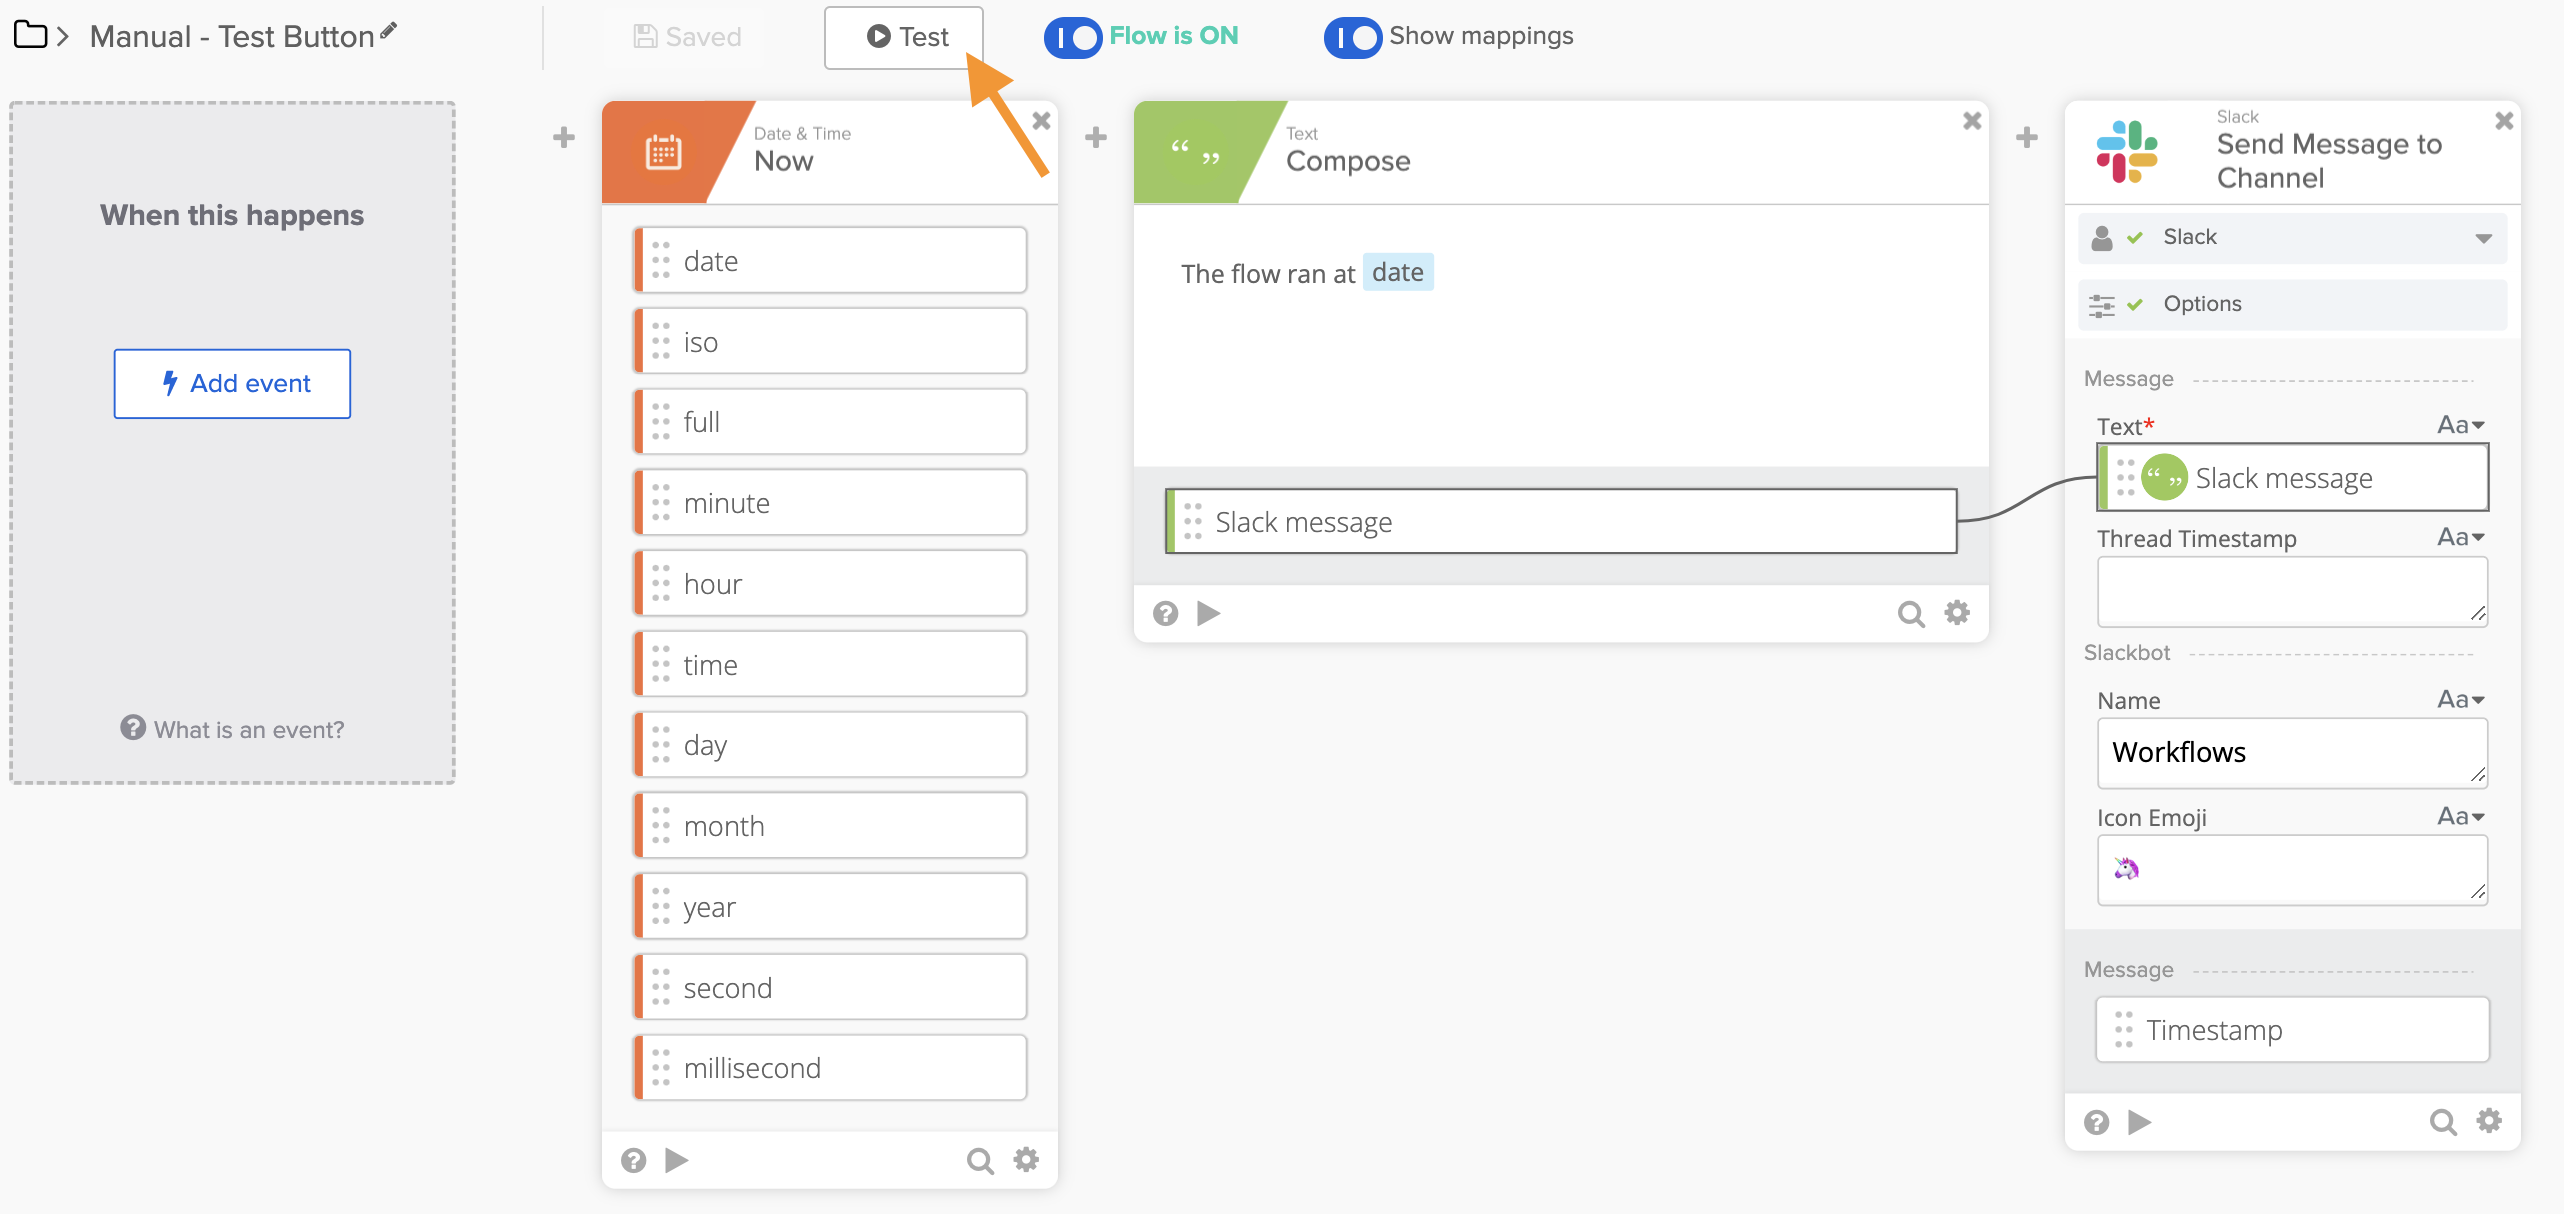Screen dimensions: 2564x1214
Task: Click the Thread Timestamp input field
Action: pos(2291,592)
